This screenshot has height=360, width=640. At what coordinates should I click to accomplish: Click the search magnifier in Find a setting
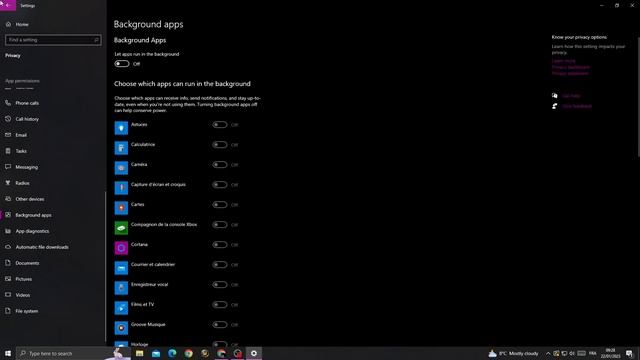point(97,40)
